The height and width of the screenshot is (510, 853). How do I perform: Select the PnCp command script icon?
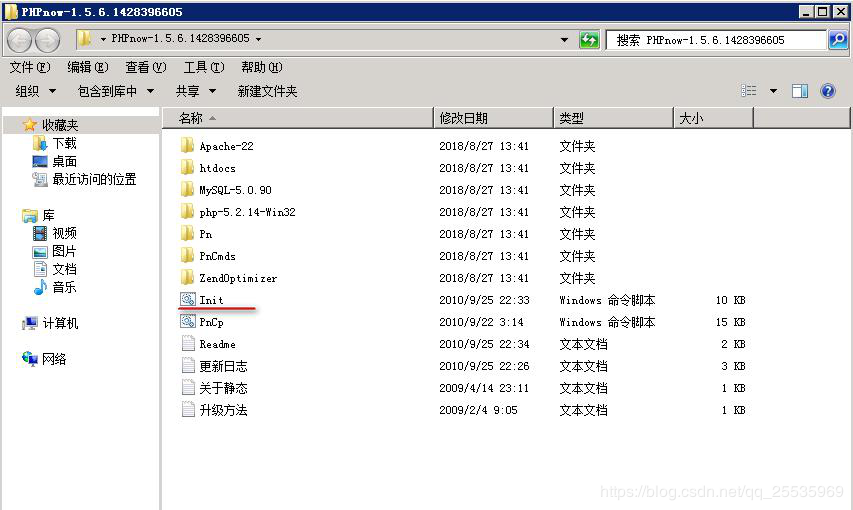coord(188,322)
